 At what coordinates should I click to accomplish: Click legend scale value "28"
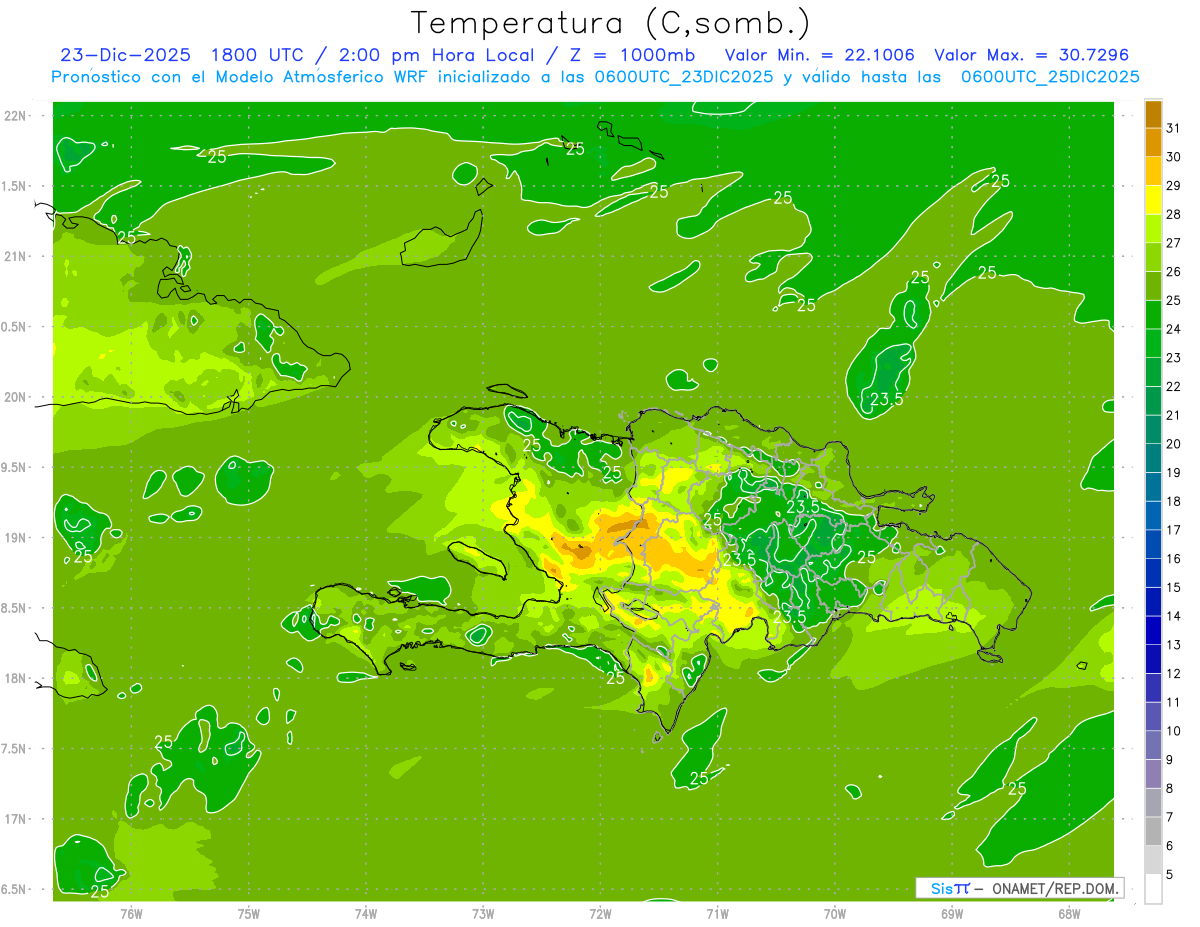tap(1174, 214)
